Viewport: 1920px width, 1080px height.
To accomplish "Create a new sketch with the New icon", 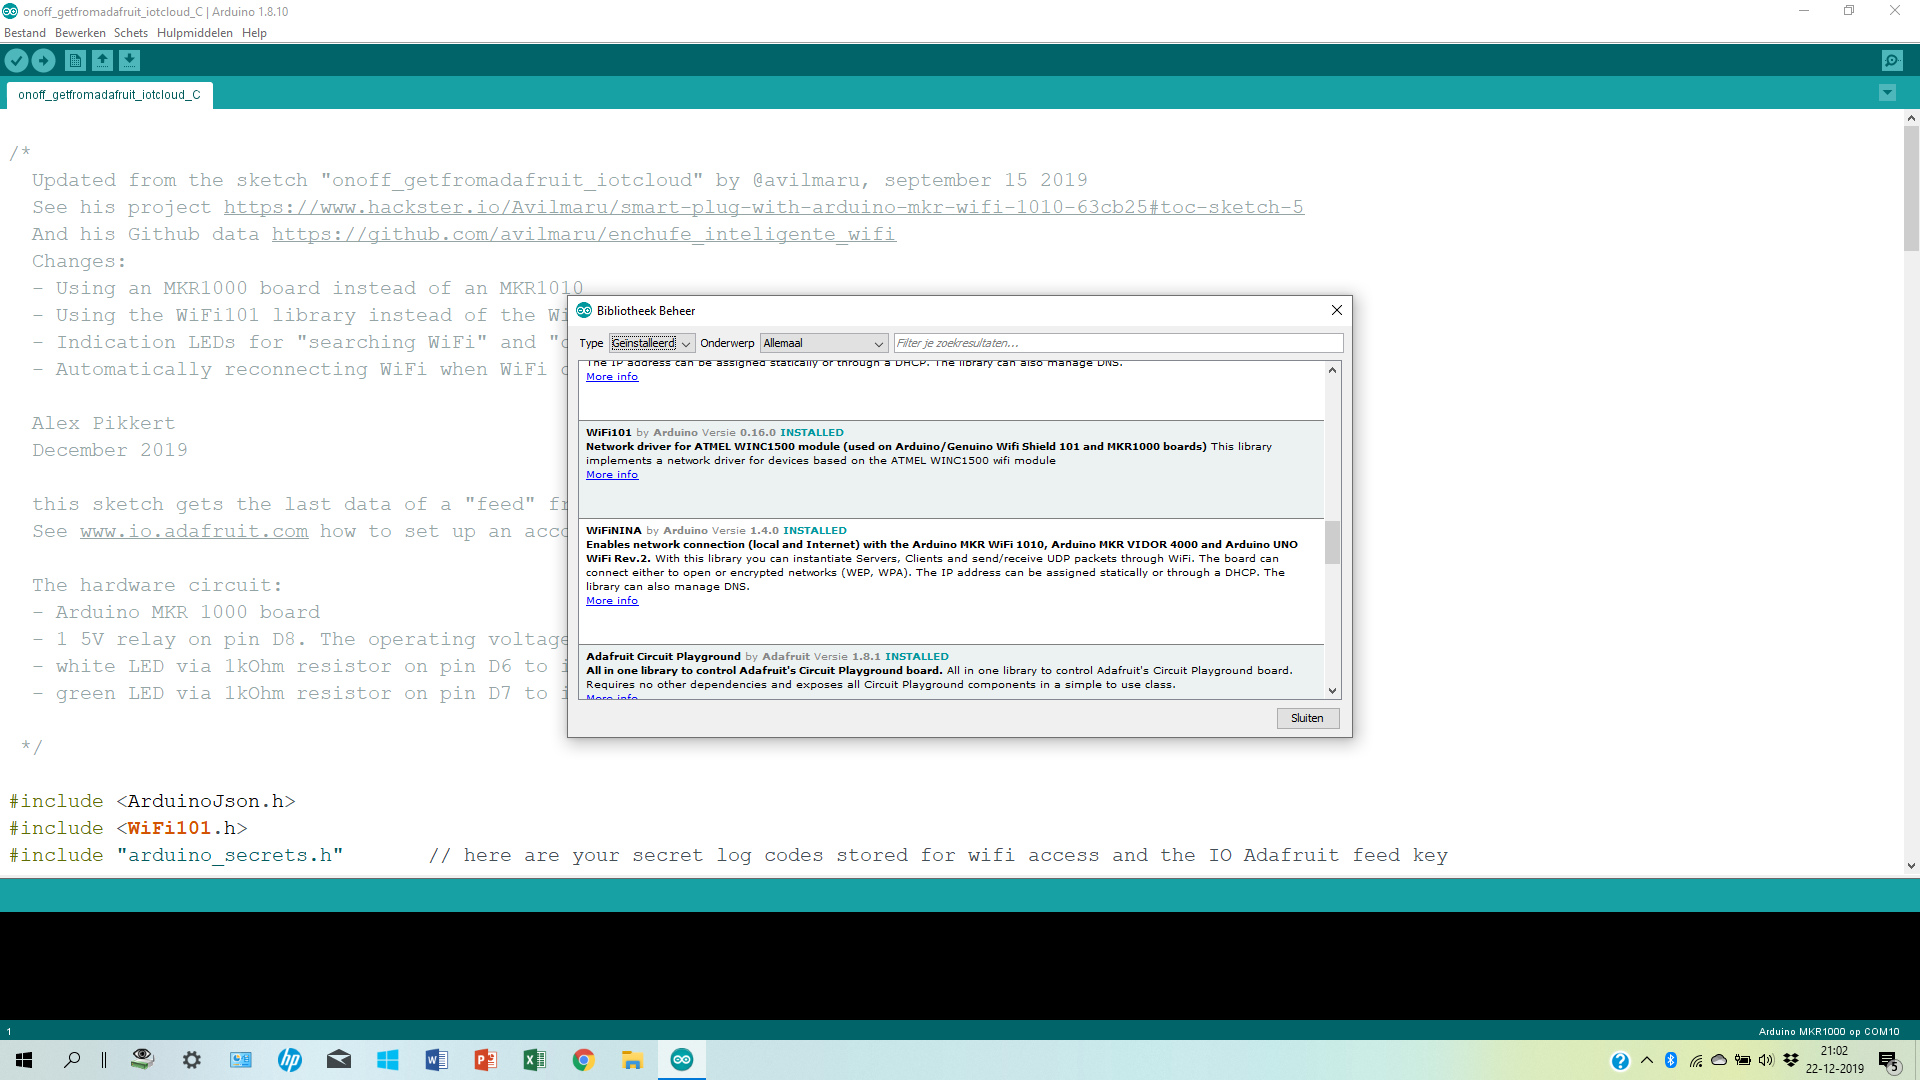I will tap(75, 61).
